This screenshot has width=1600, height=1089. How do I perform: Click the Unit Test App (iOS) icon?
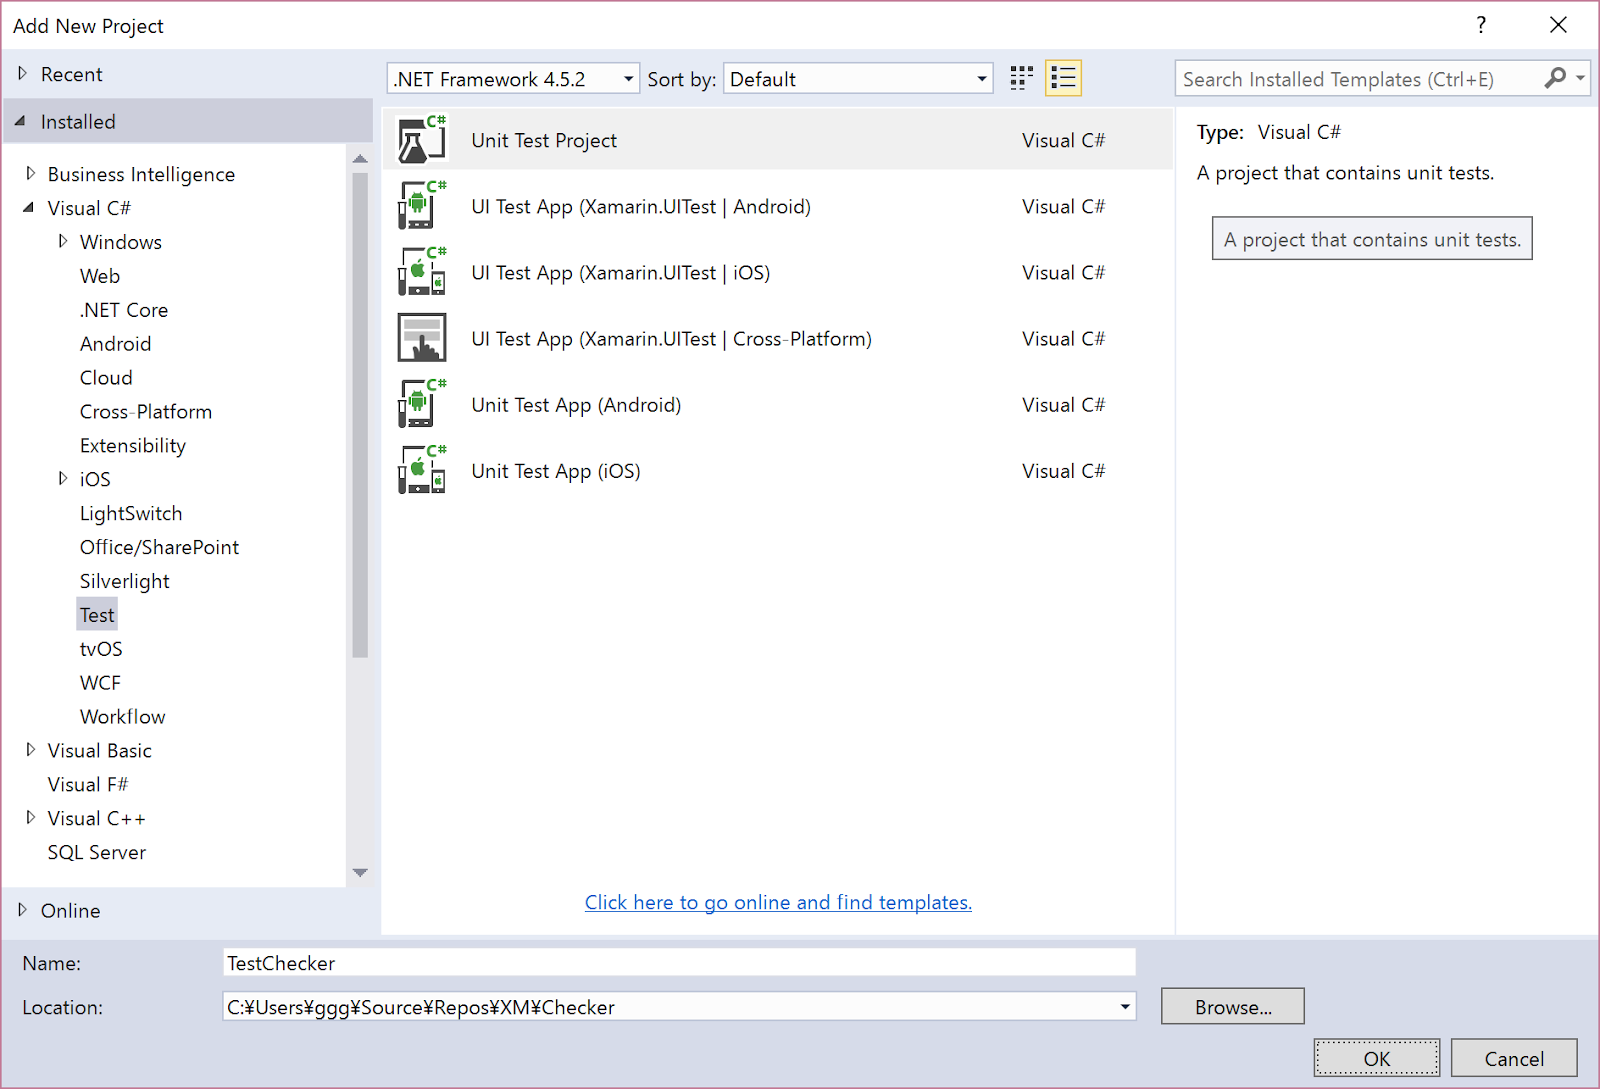pos(422,470)
